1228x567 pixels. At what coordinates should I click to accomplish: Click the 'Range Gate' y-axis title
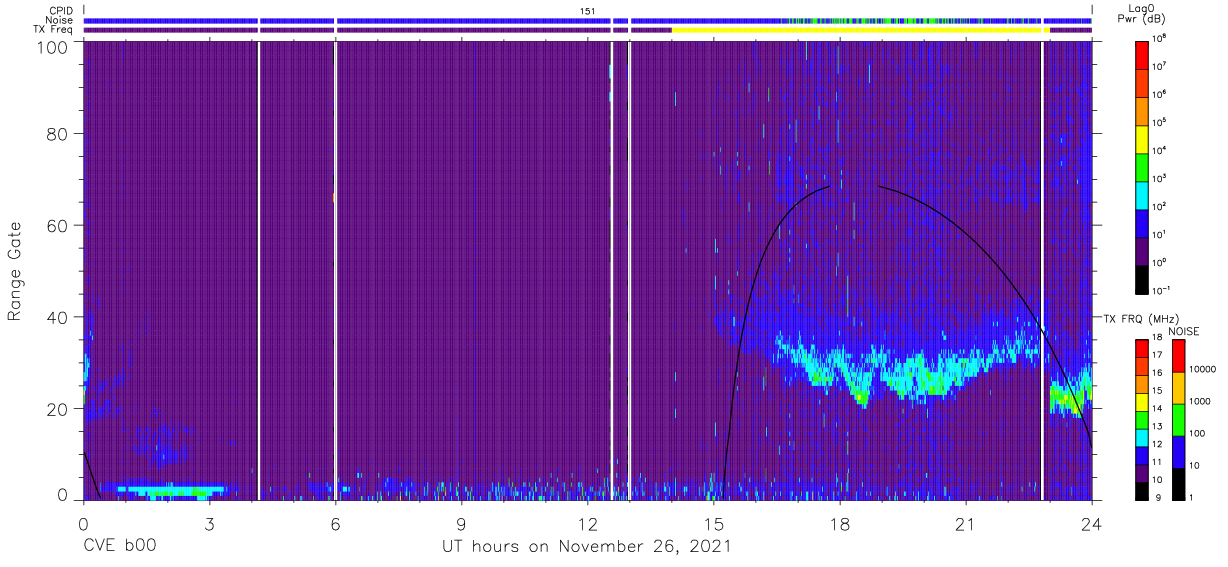click(x=15, y=272)
